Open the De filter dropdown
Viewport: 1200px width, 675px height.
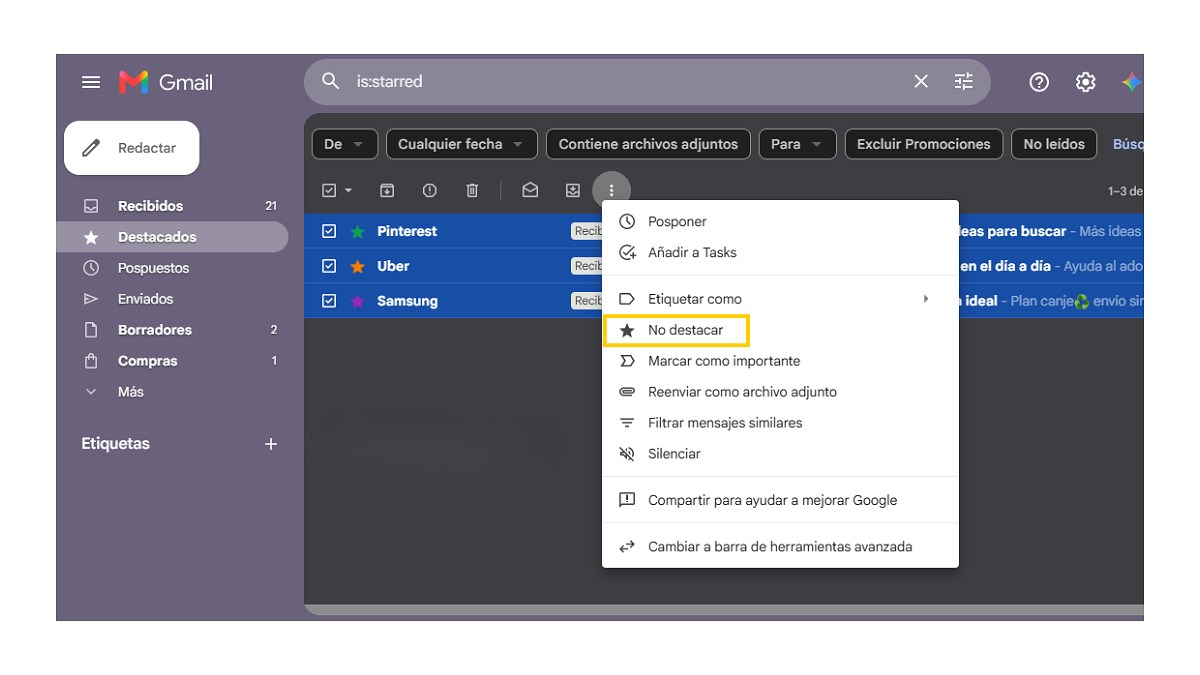(x=345, y=144)
